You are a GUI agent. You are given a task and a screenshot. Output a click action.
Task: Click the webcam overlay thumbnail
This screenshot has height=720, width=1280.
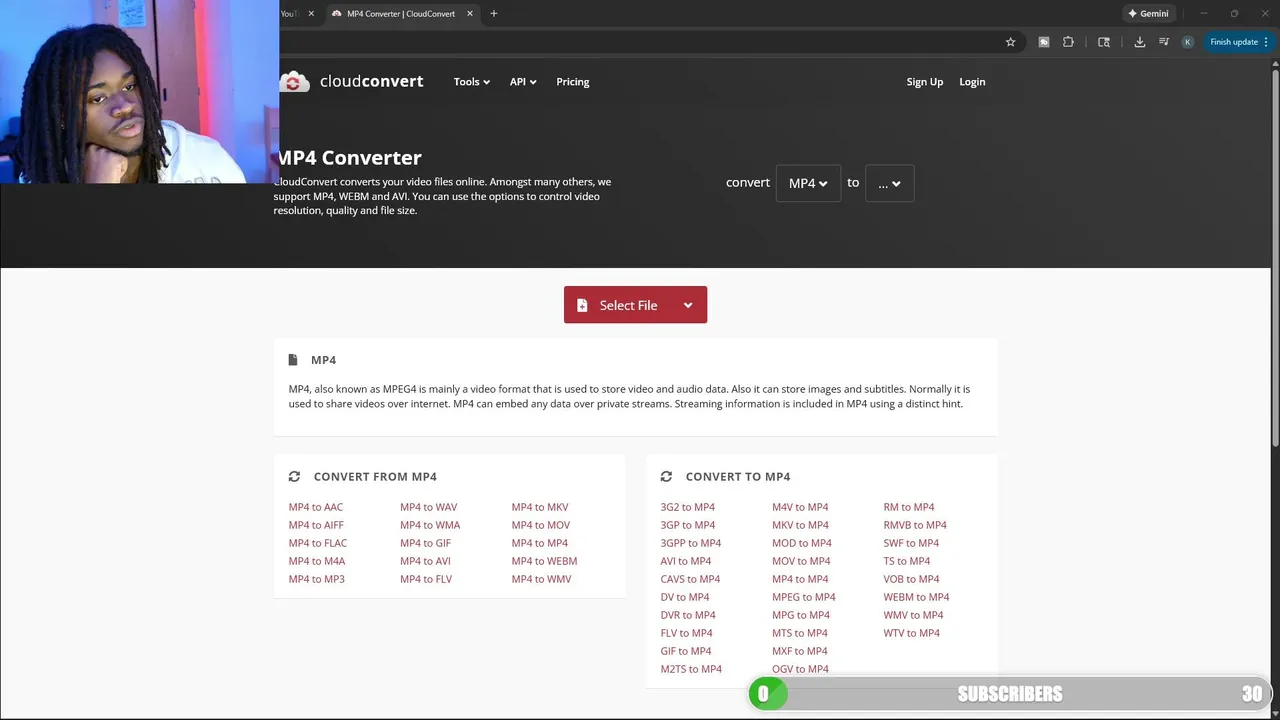tap(140, 92)
